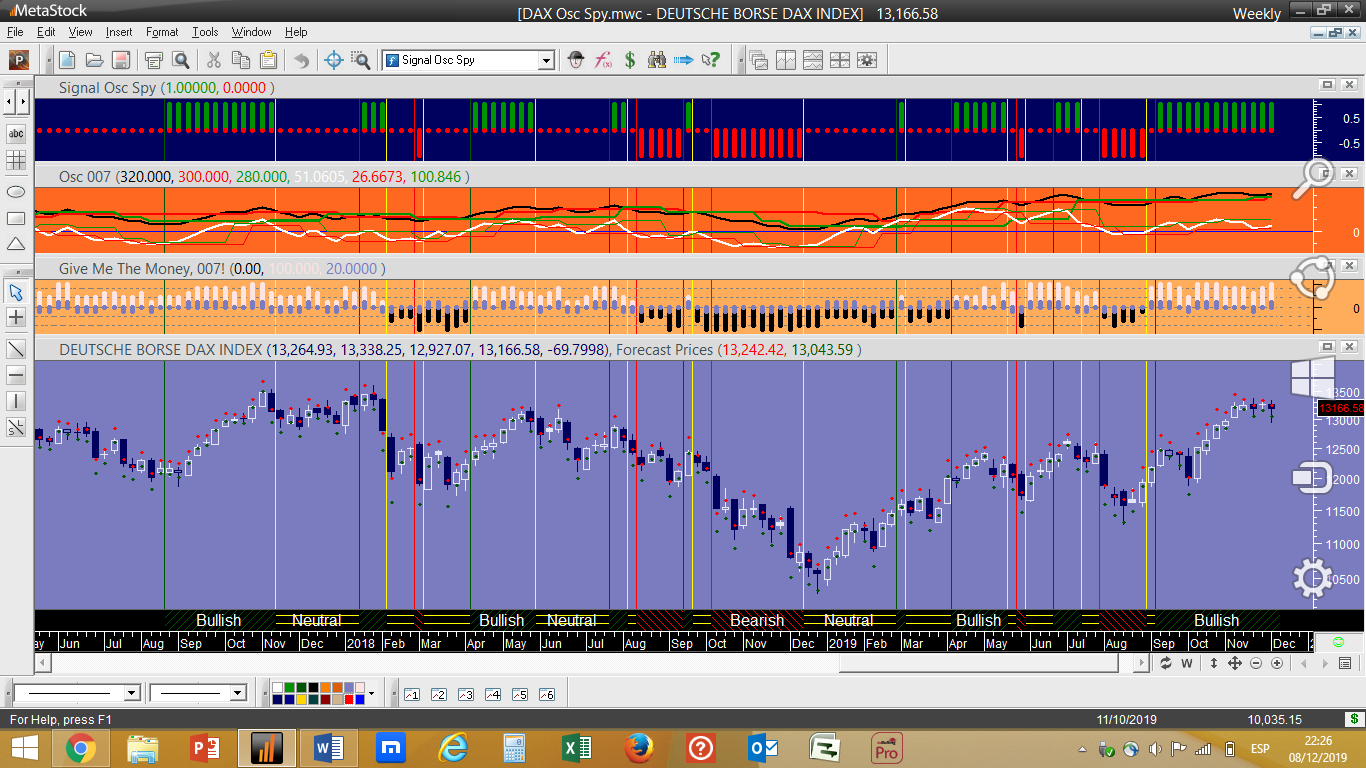Expand the color palette dropdown arrow
1366x768 pixels.
click(x=372, y=693)
